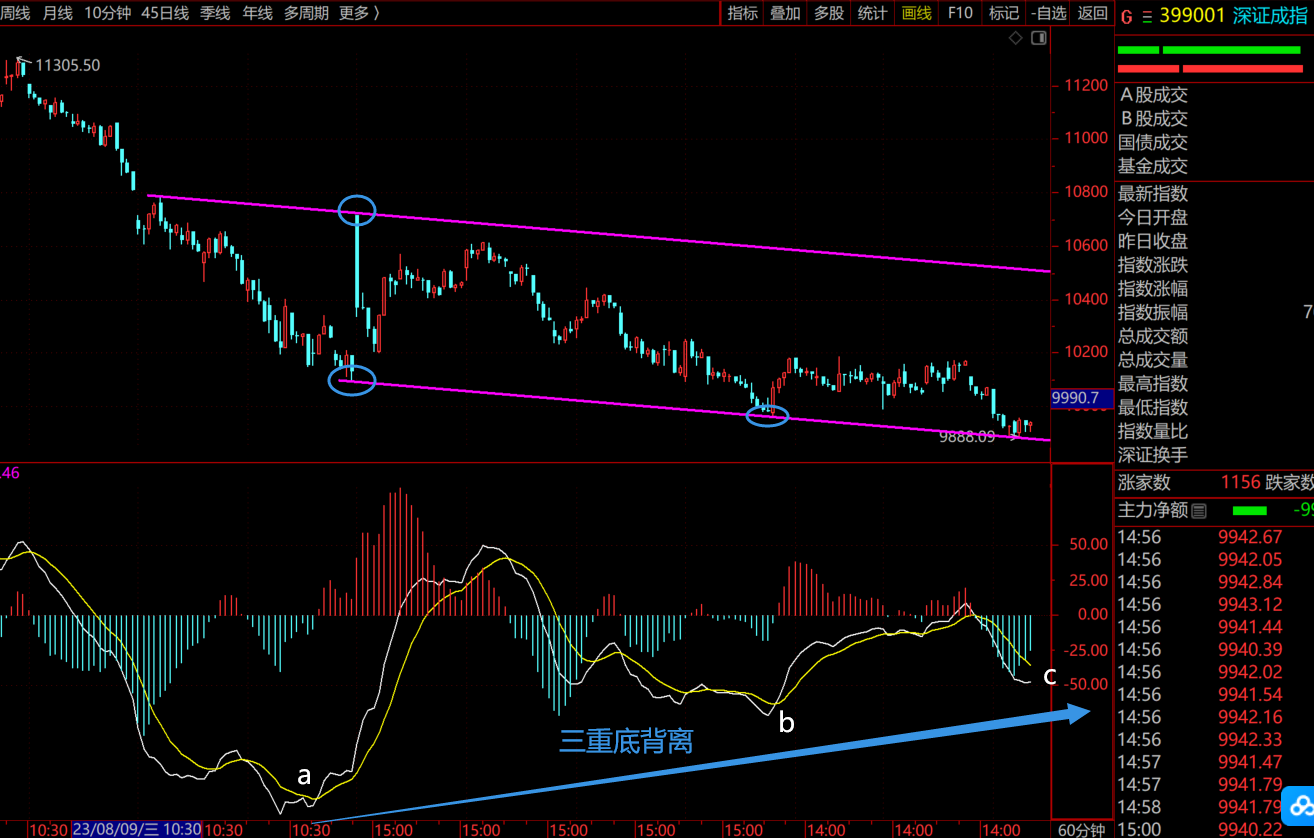Expand the 更多 period options
Image resolution: width=1314 pixels, height=838 pixels.
coord(359,13)
